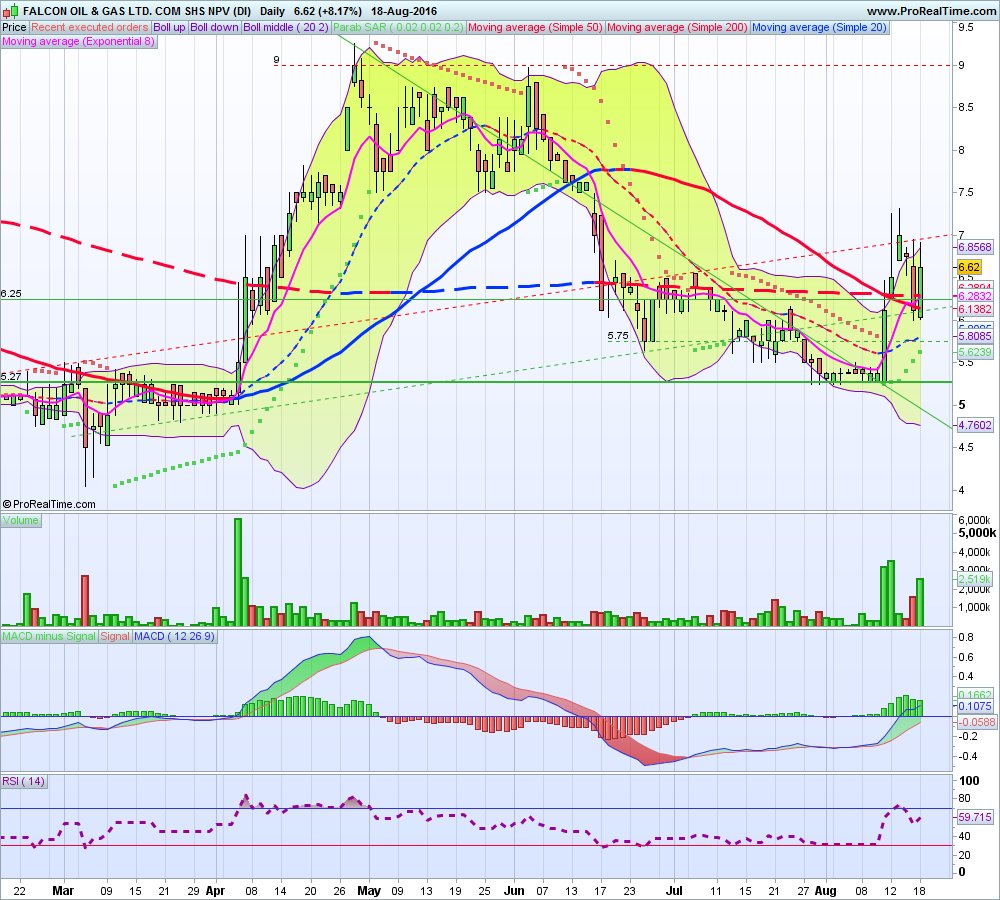The width and height of the screenshot is (1000, 900).
Task: Click the -0.0588 MACD histogram value tag
Action: pos(976,722)
